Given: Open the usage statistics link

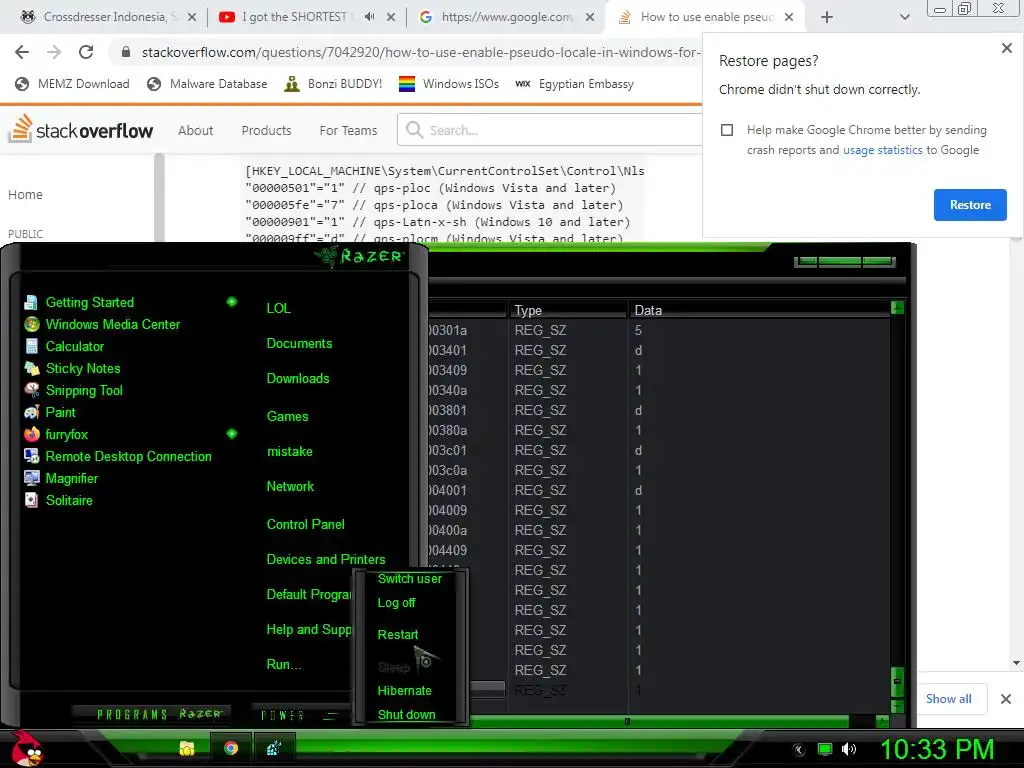Looking at the screenshot, I should (882, 150).
